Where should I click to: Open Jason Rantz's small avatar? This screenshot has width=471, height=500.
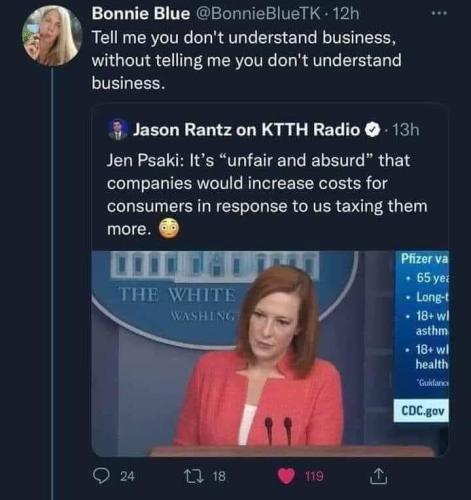coord(118,129)
